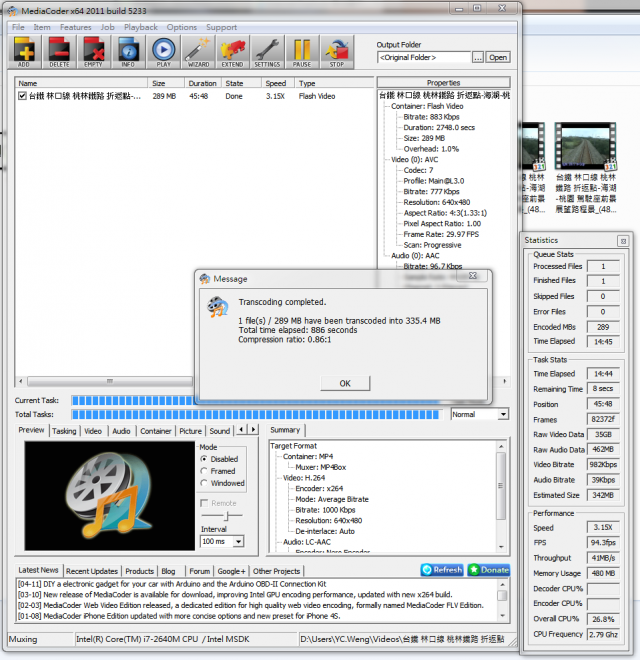Click the Total Tasks progress bar
The height and width of the screenshot is (661, 640).
(x=256, y=415)
